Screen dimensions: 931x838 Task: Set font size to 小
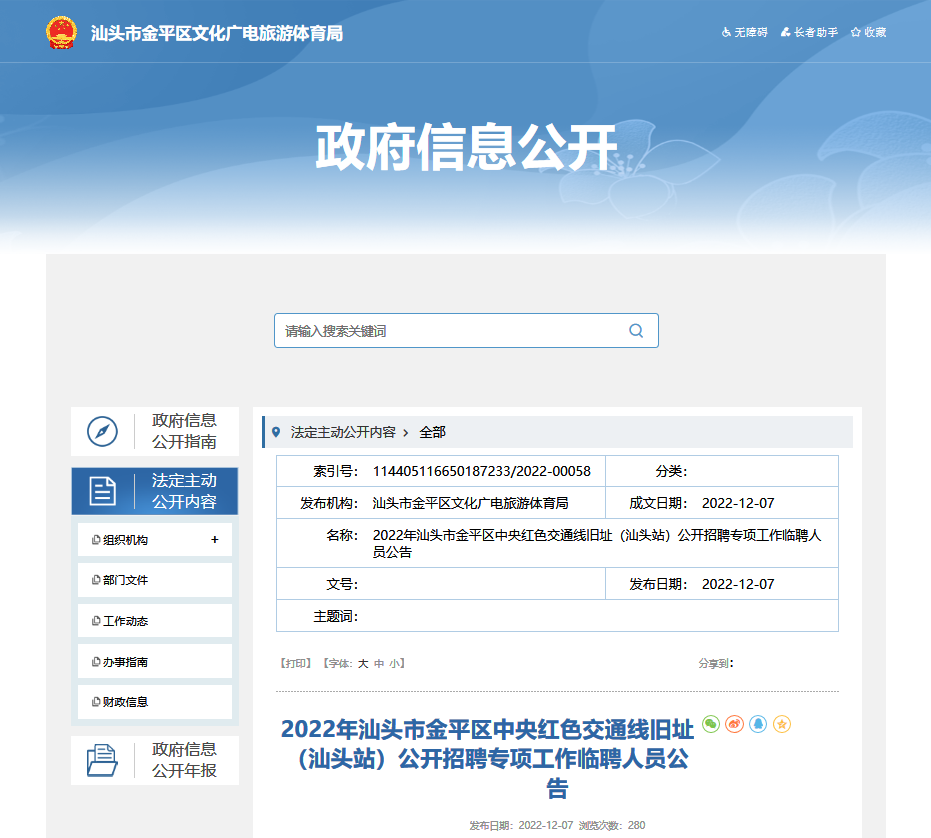pyautogui.click(x=394, y=663)
